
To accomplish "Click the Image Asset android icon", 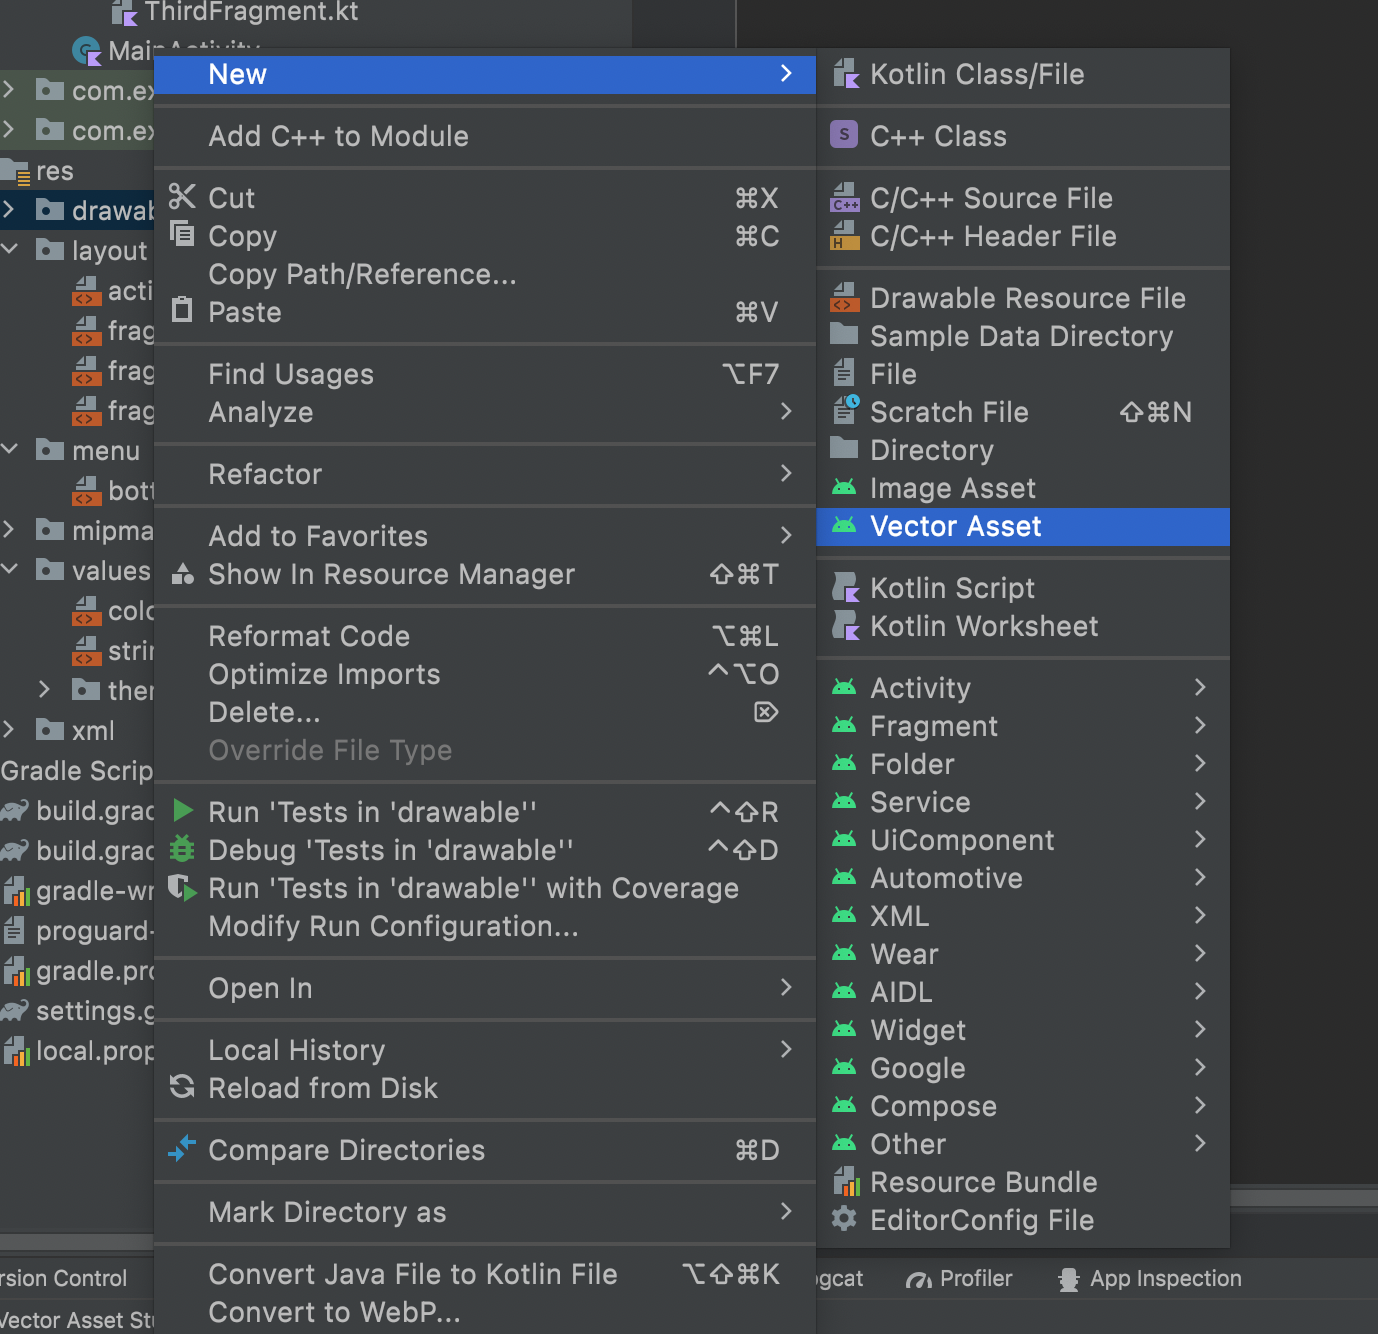I will coord(845,488).
